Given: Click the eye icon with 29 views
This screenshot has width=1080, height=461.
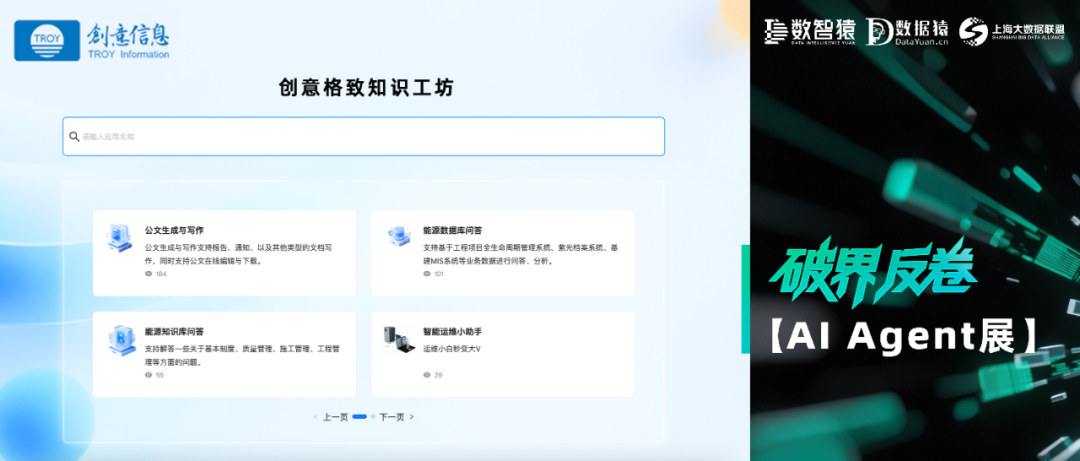Looking at the screenshot, I should [426, 375].
